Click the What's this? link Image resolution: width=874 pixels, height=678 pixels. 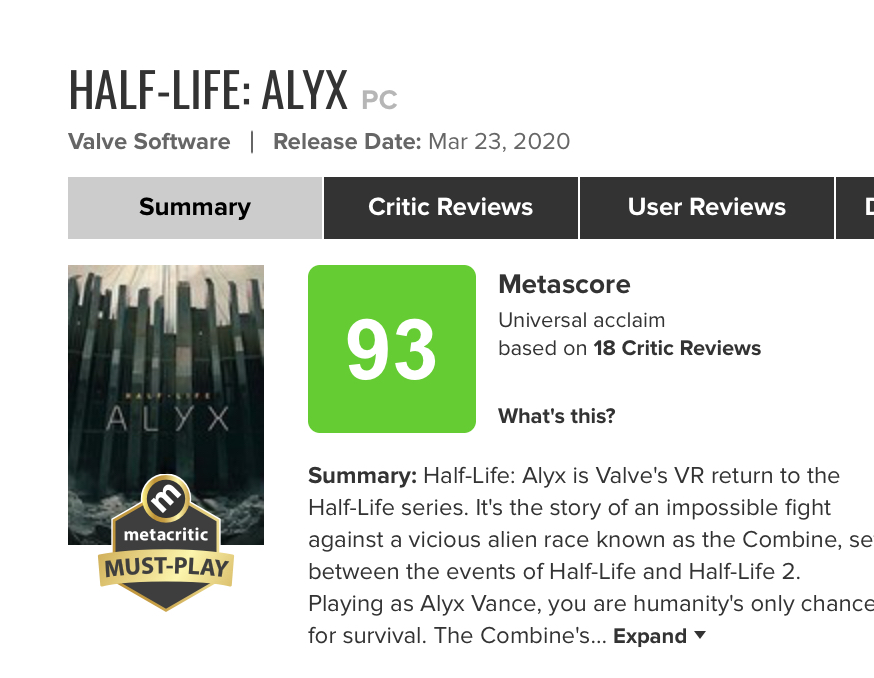coord(556,416)
